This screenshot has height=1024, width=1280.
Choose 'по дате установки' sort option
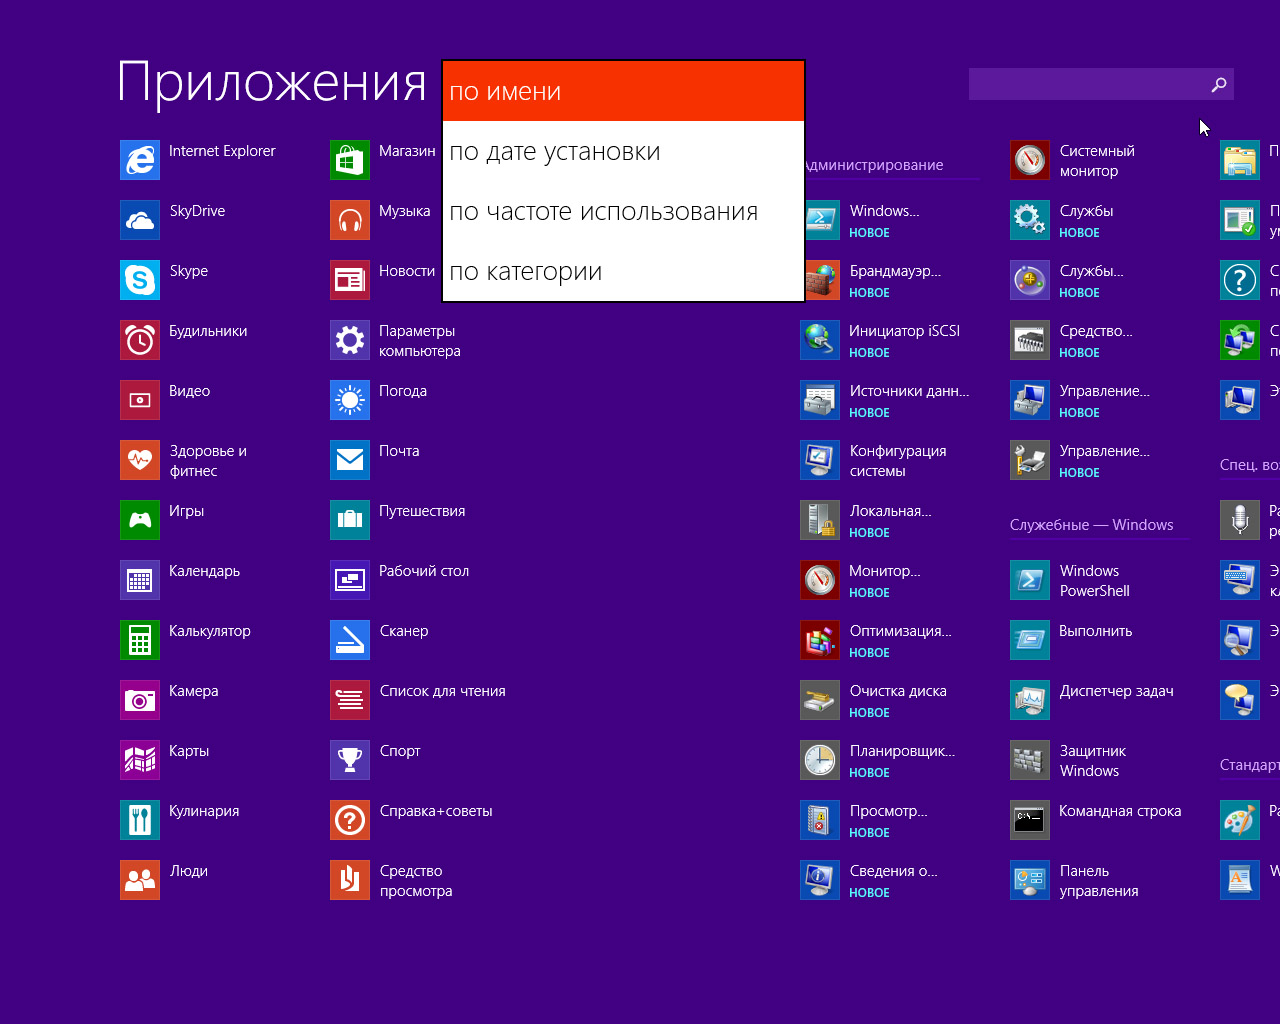point(623,151)
